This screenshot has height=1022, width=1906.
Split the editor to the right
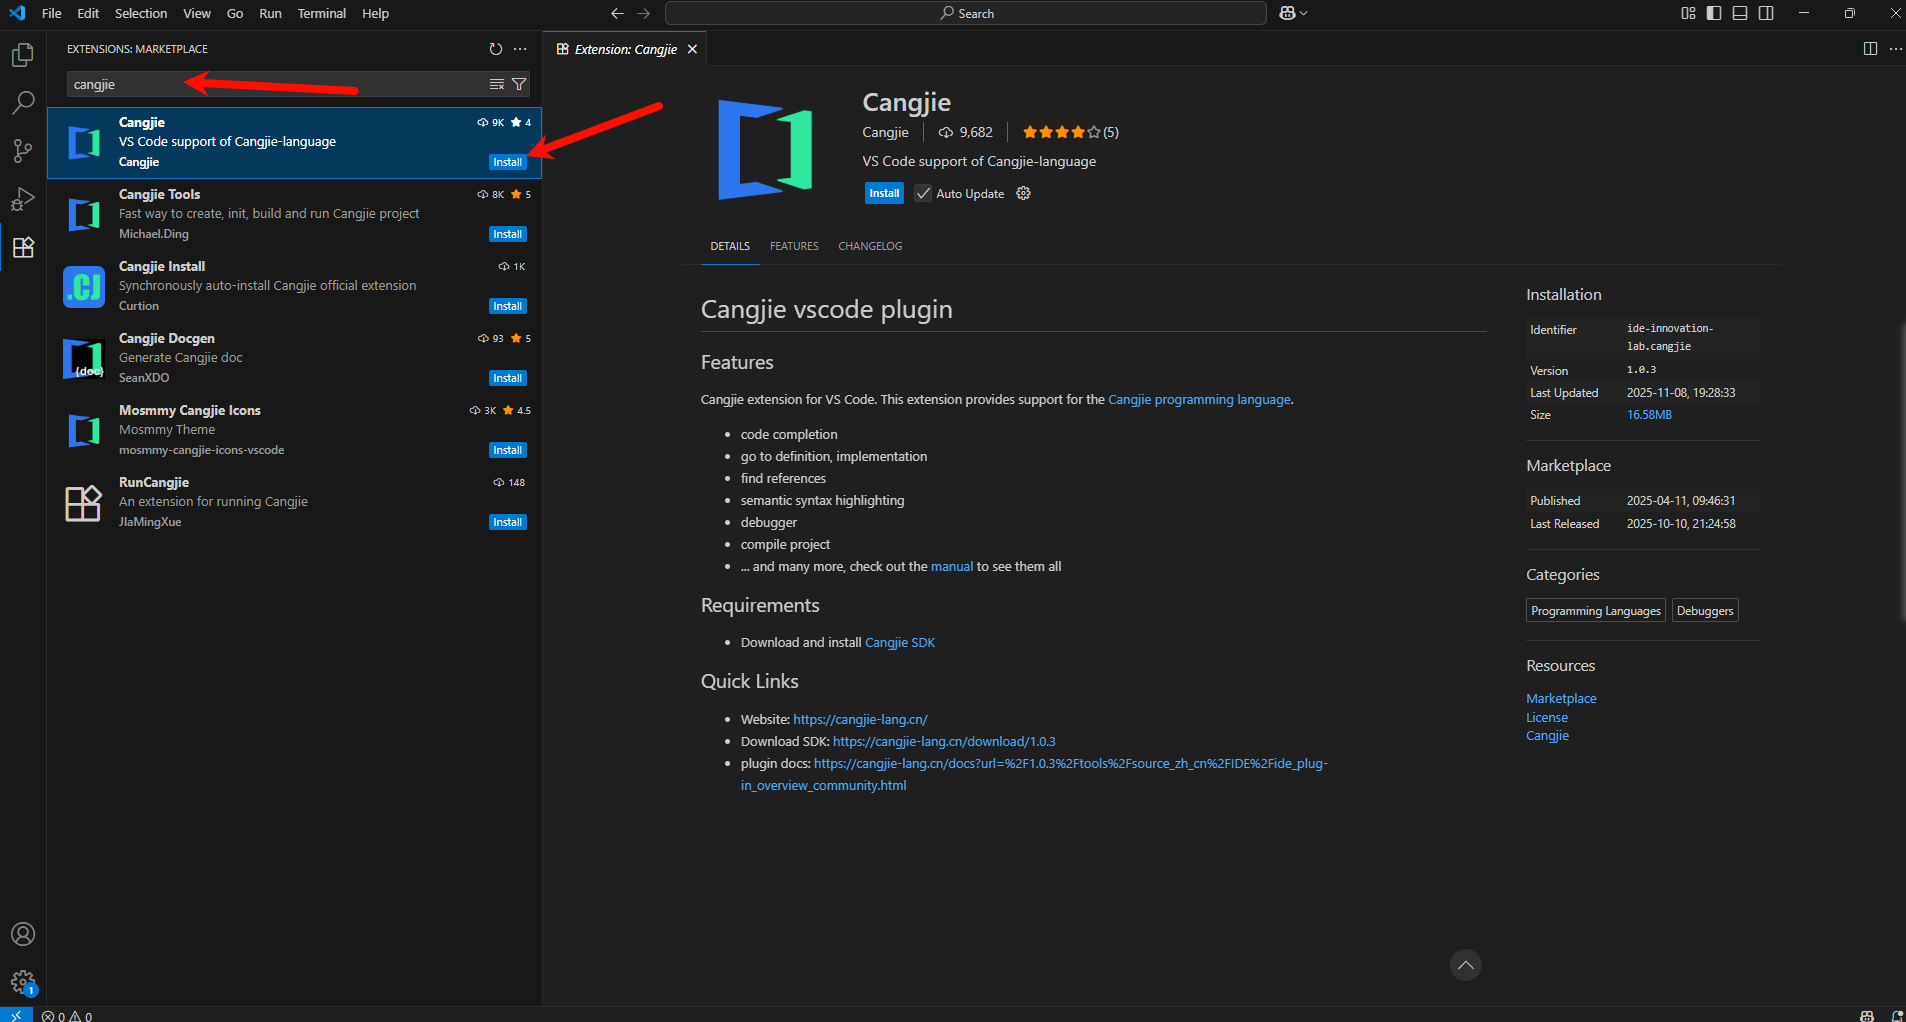[x=1870, y=49]
